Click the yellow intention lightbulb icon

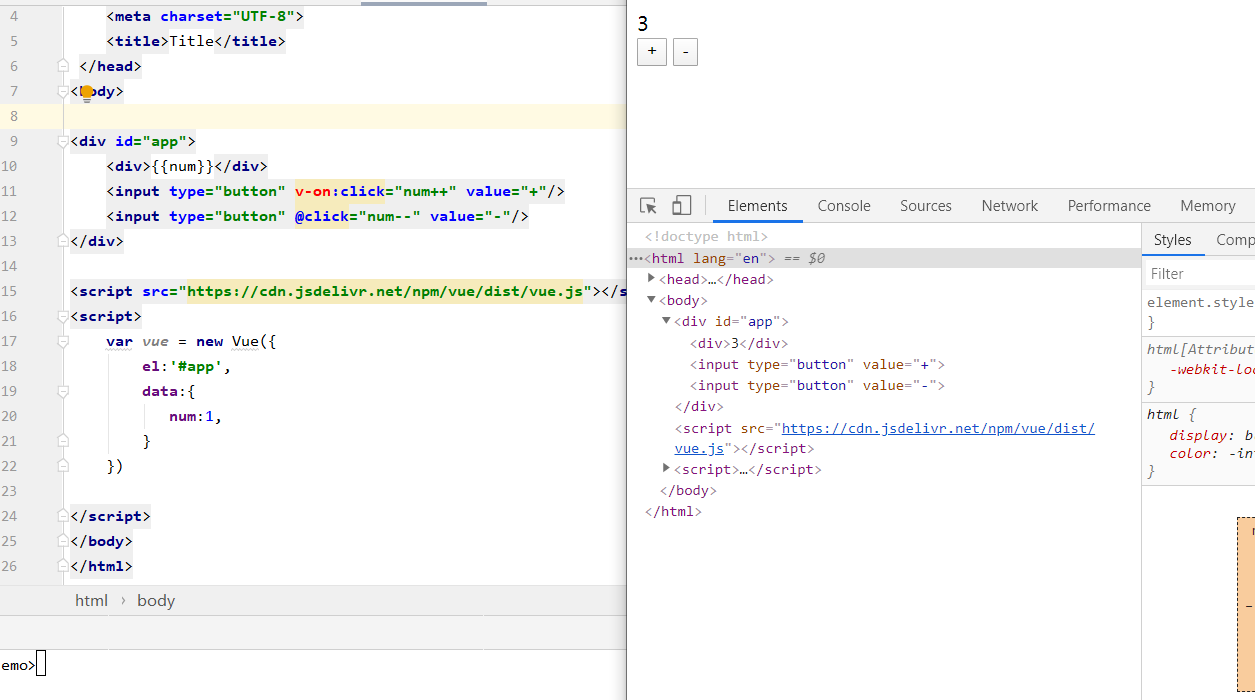click(x=87, y=92)
